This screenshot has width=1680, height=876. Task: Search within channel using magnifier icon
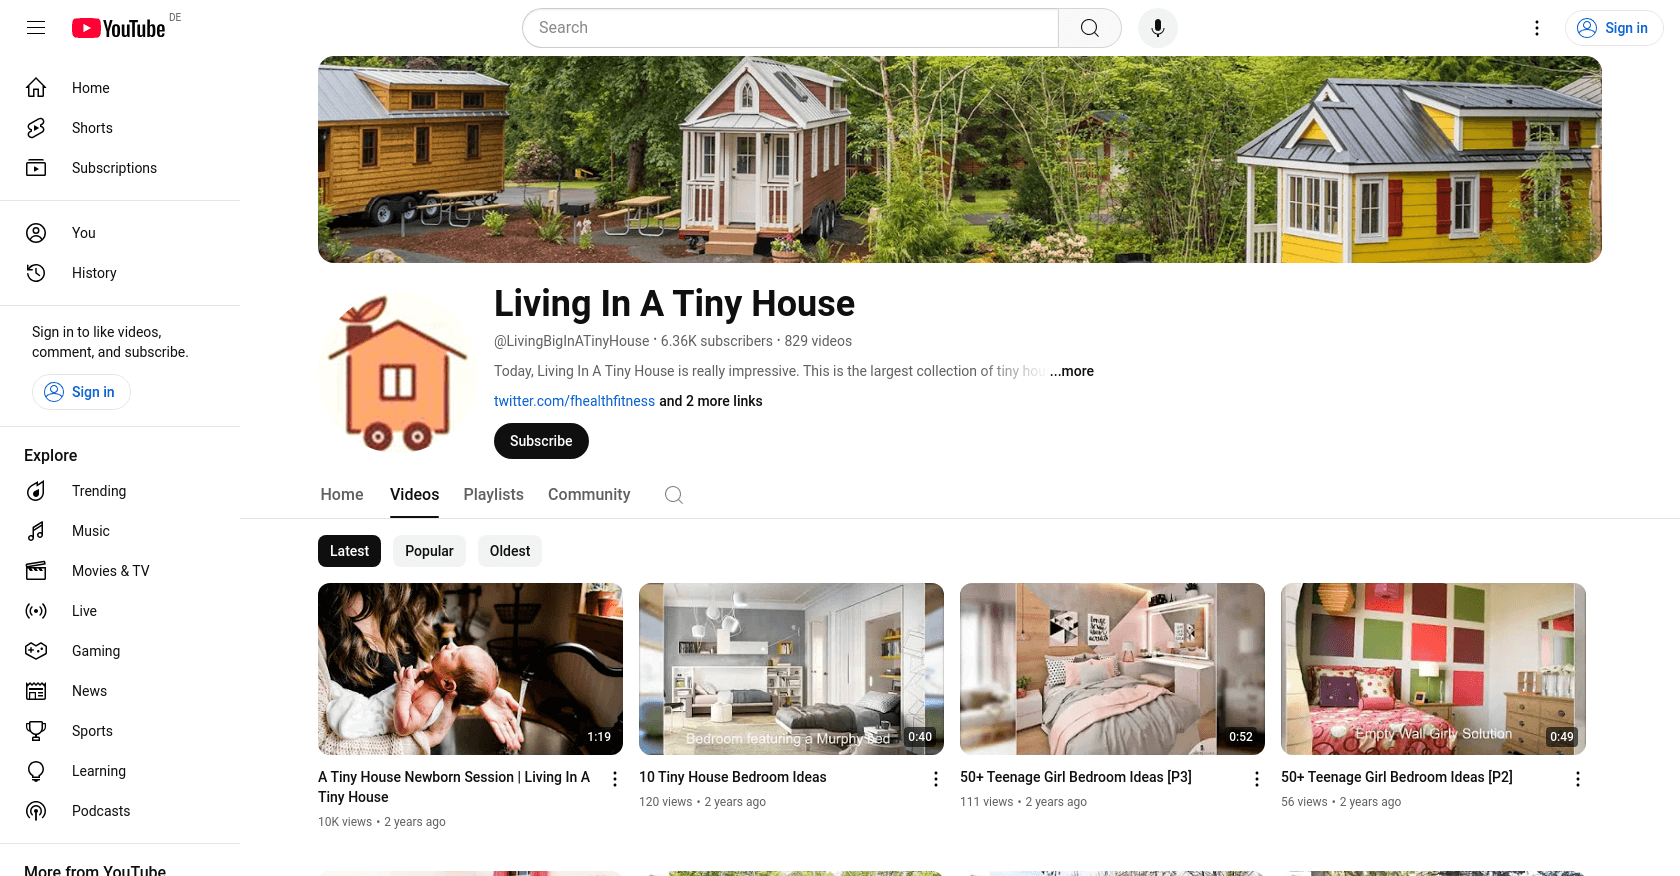(674, 495)
